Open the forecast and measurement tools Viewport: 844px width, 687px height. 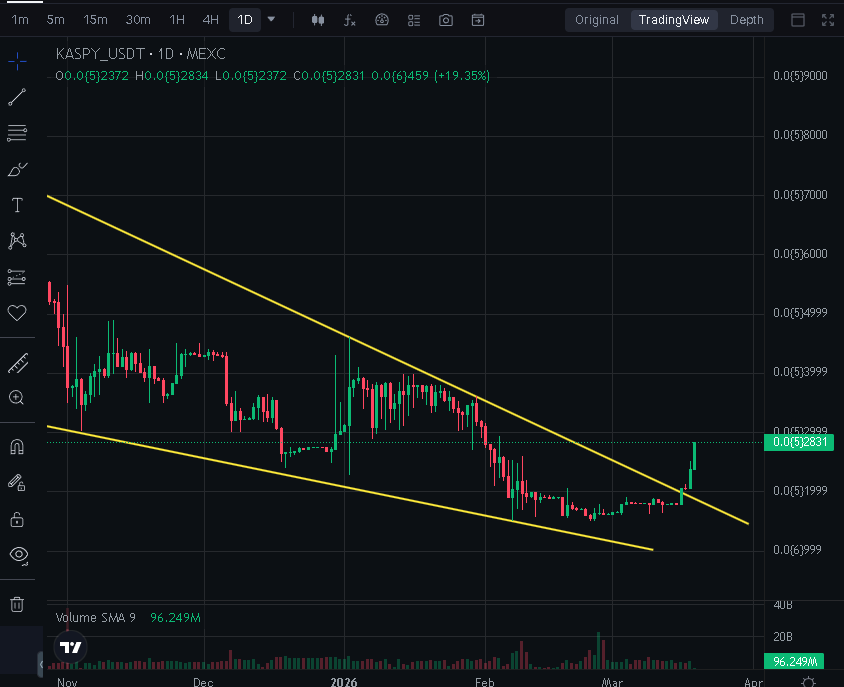17,277
